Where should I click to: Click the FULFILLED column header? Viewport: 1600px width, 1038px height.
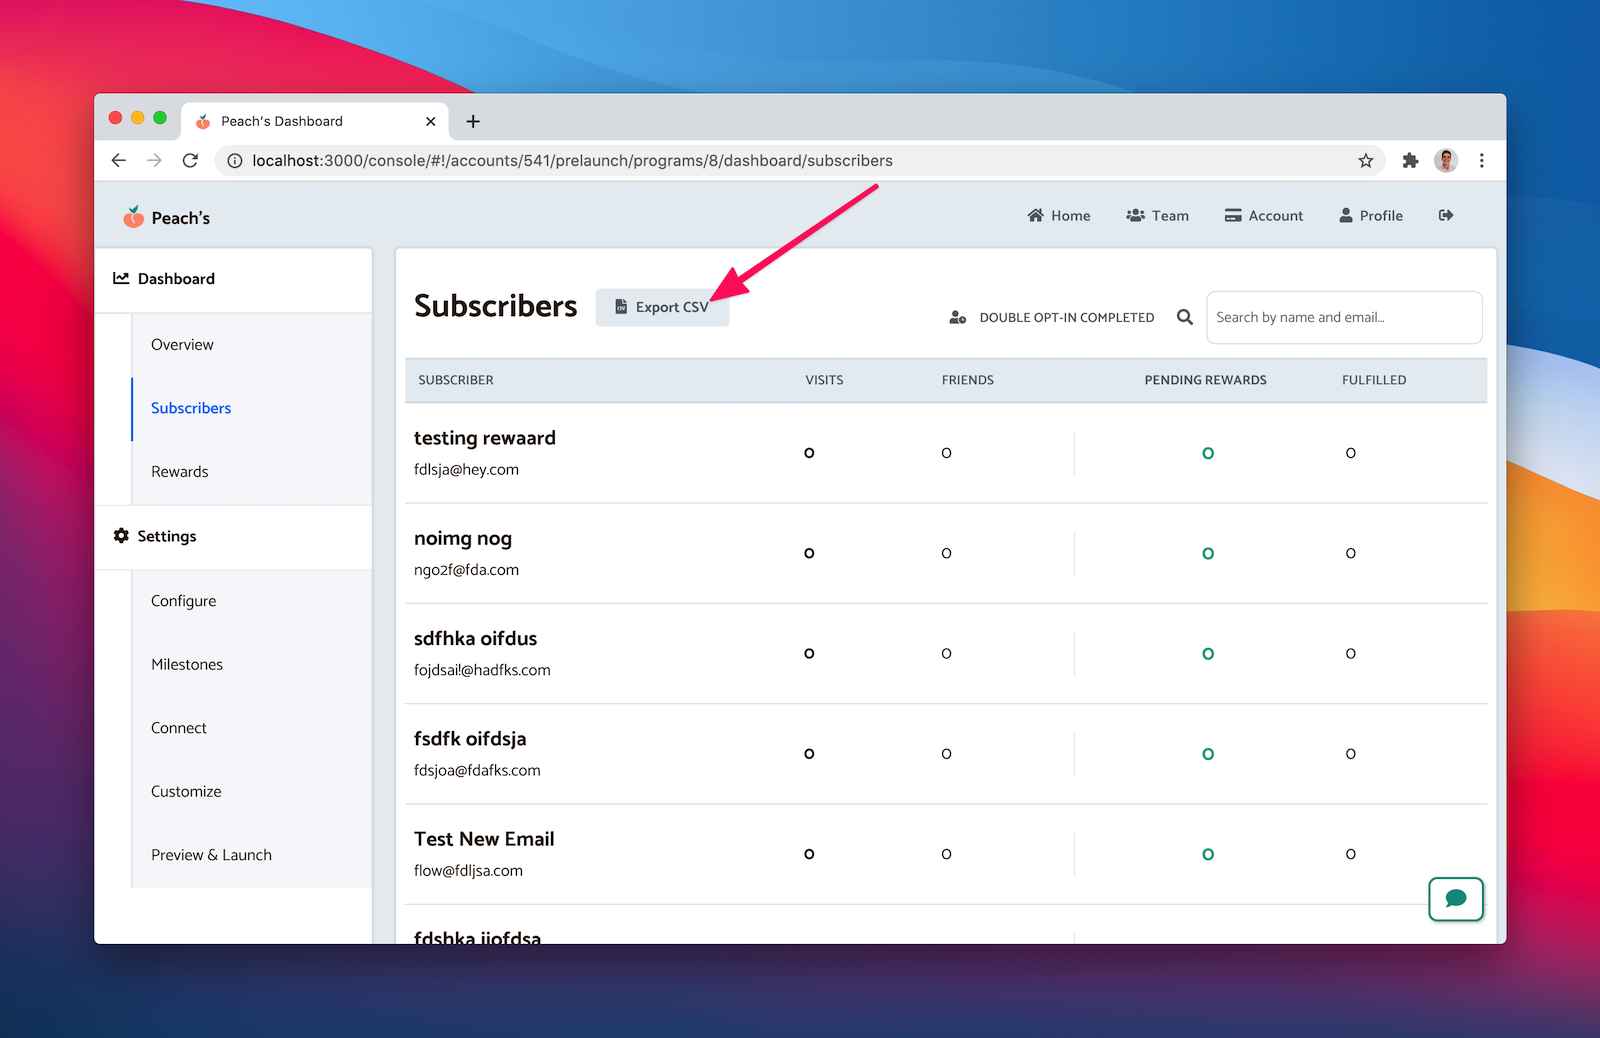point(1374,380)
